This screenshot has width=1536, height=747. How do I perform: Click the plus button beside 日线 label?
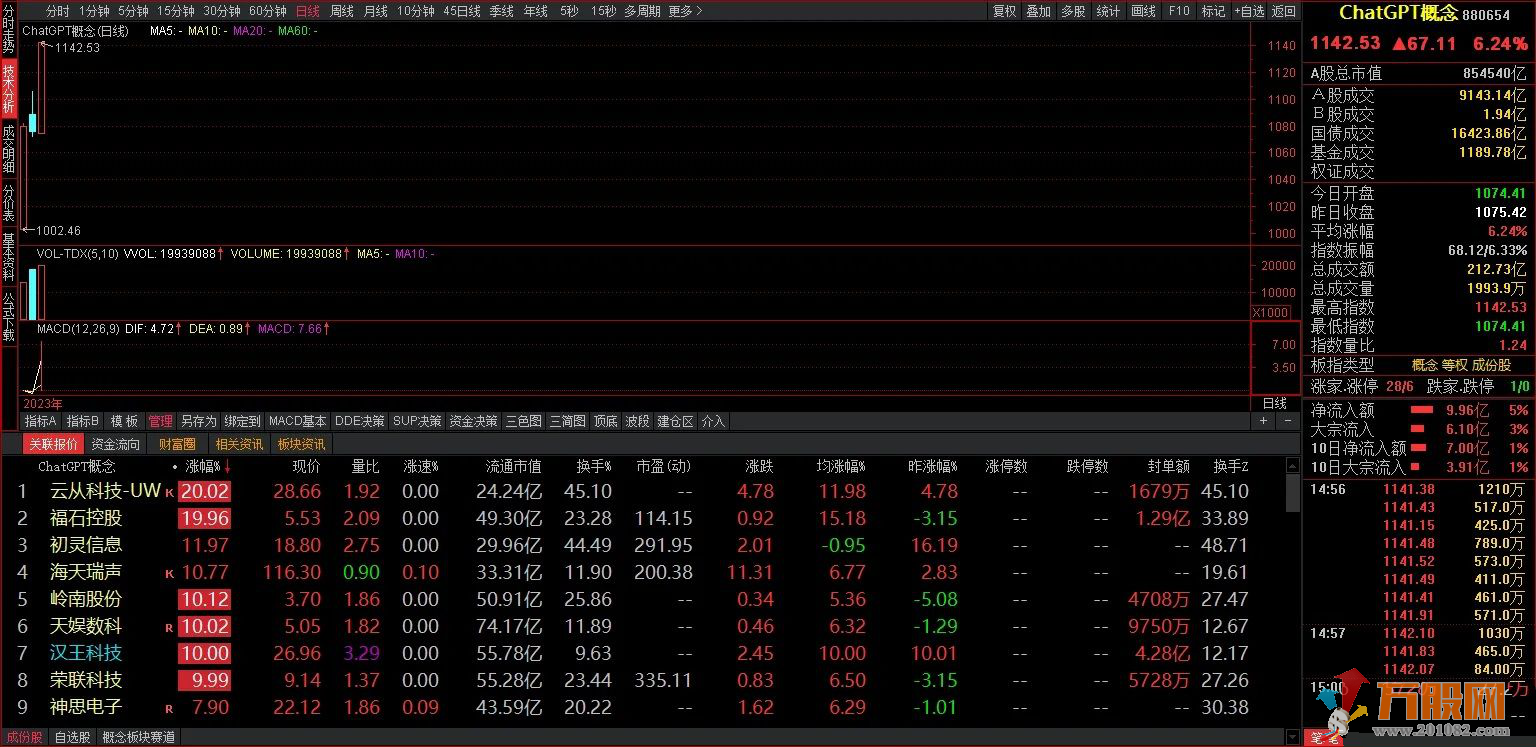[x=1263, y=421]
